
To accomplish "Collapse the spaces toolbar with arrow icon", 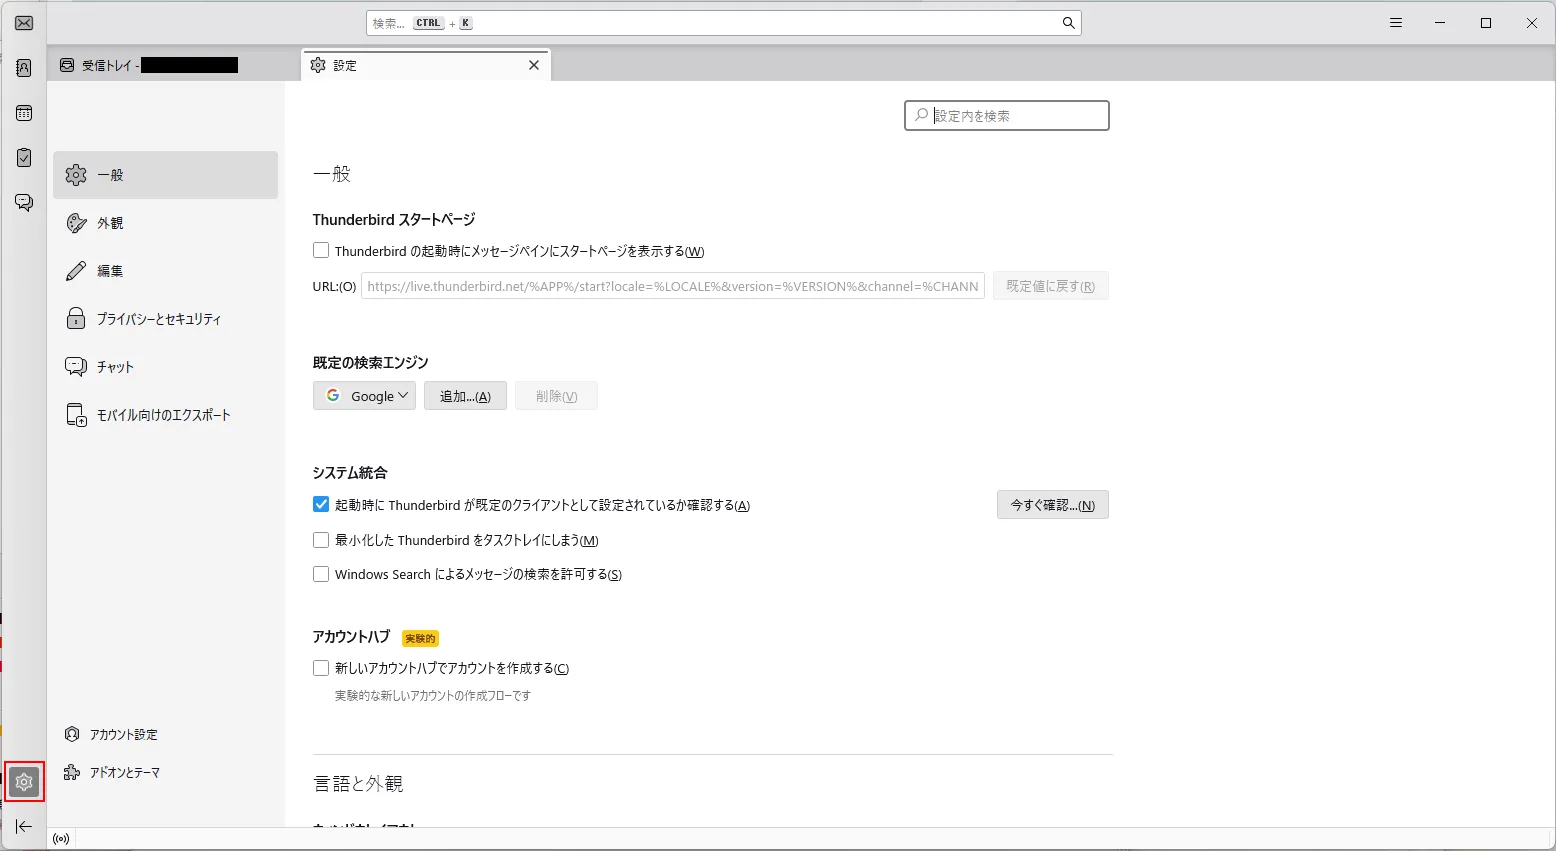I will tap(24, 827).
